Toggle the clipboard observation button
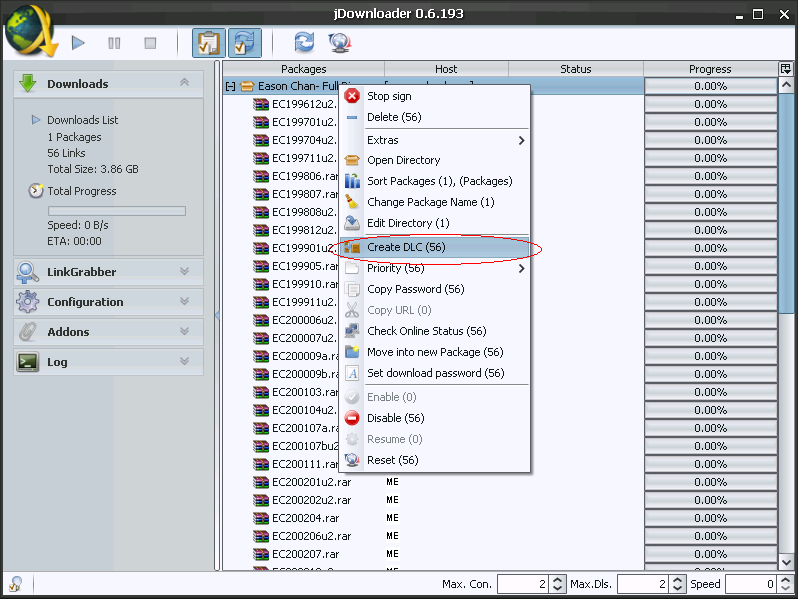 pyautogui.click(x=209, y=43)
